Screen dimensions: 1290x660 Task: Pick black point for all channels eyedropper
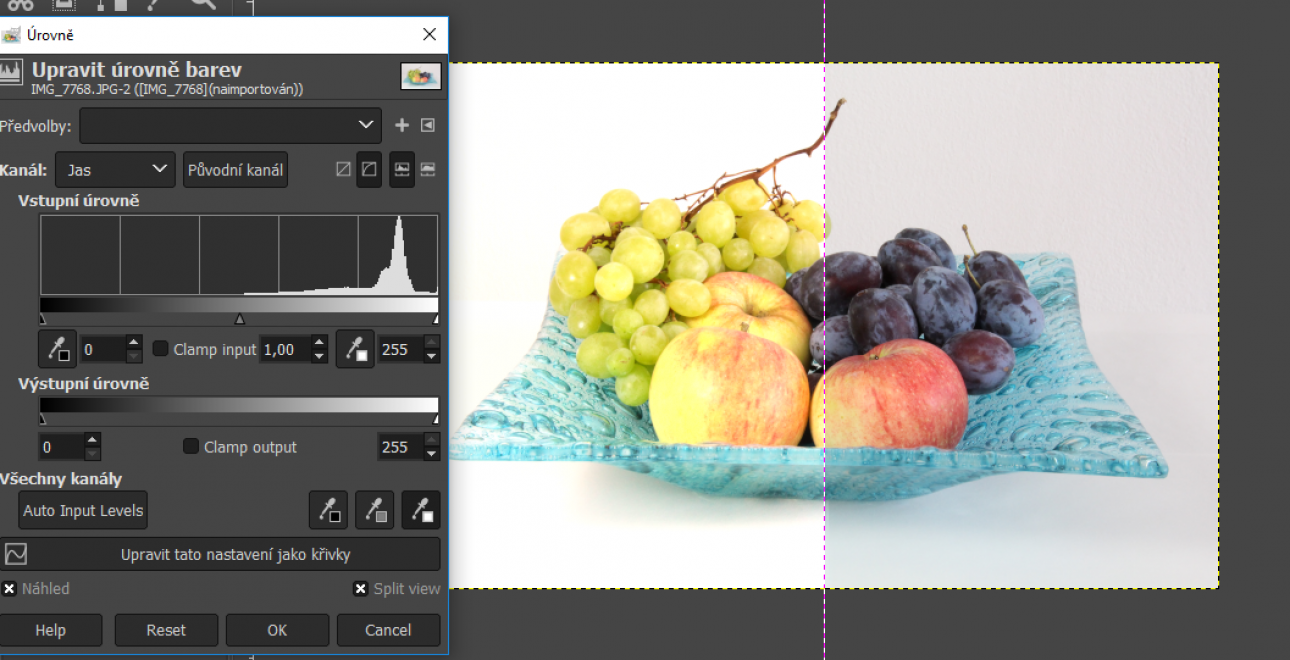pyautogui.click(x=328, y=510)
